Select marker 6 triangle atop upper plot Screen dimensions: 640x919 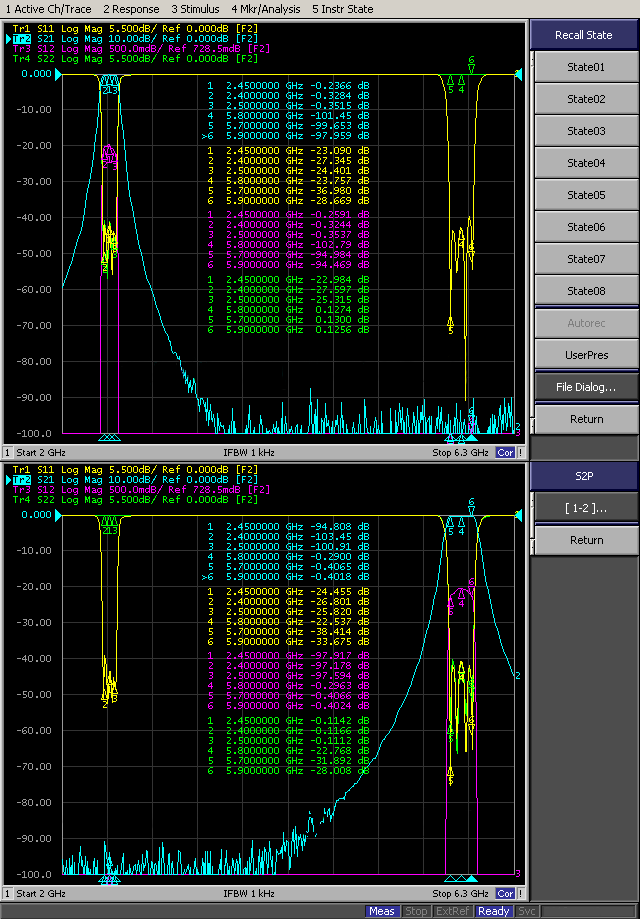[x=471, y=69]
